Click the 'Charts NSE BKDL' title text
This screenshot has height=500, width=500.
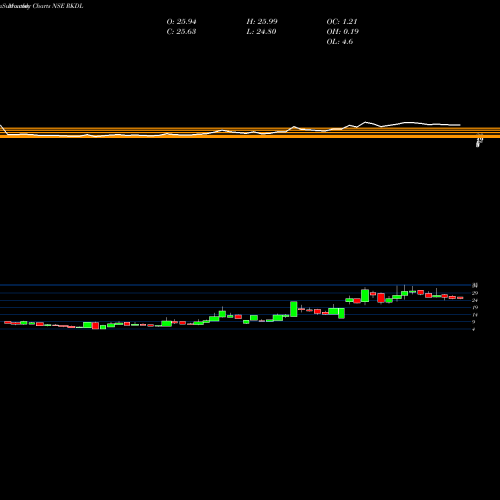pos(58,6)
